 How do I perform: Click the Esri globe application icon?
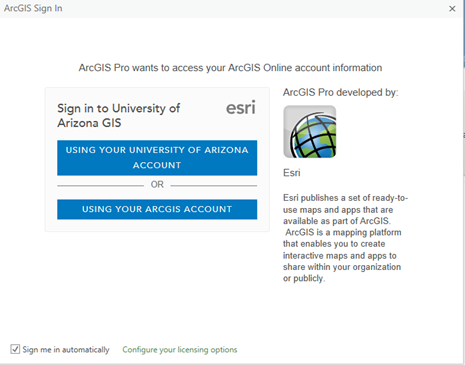tap(310, 132)
